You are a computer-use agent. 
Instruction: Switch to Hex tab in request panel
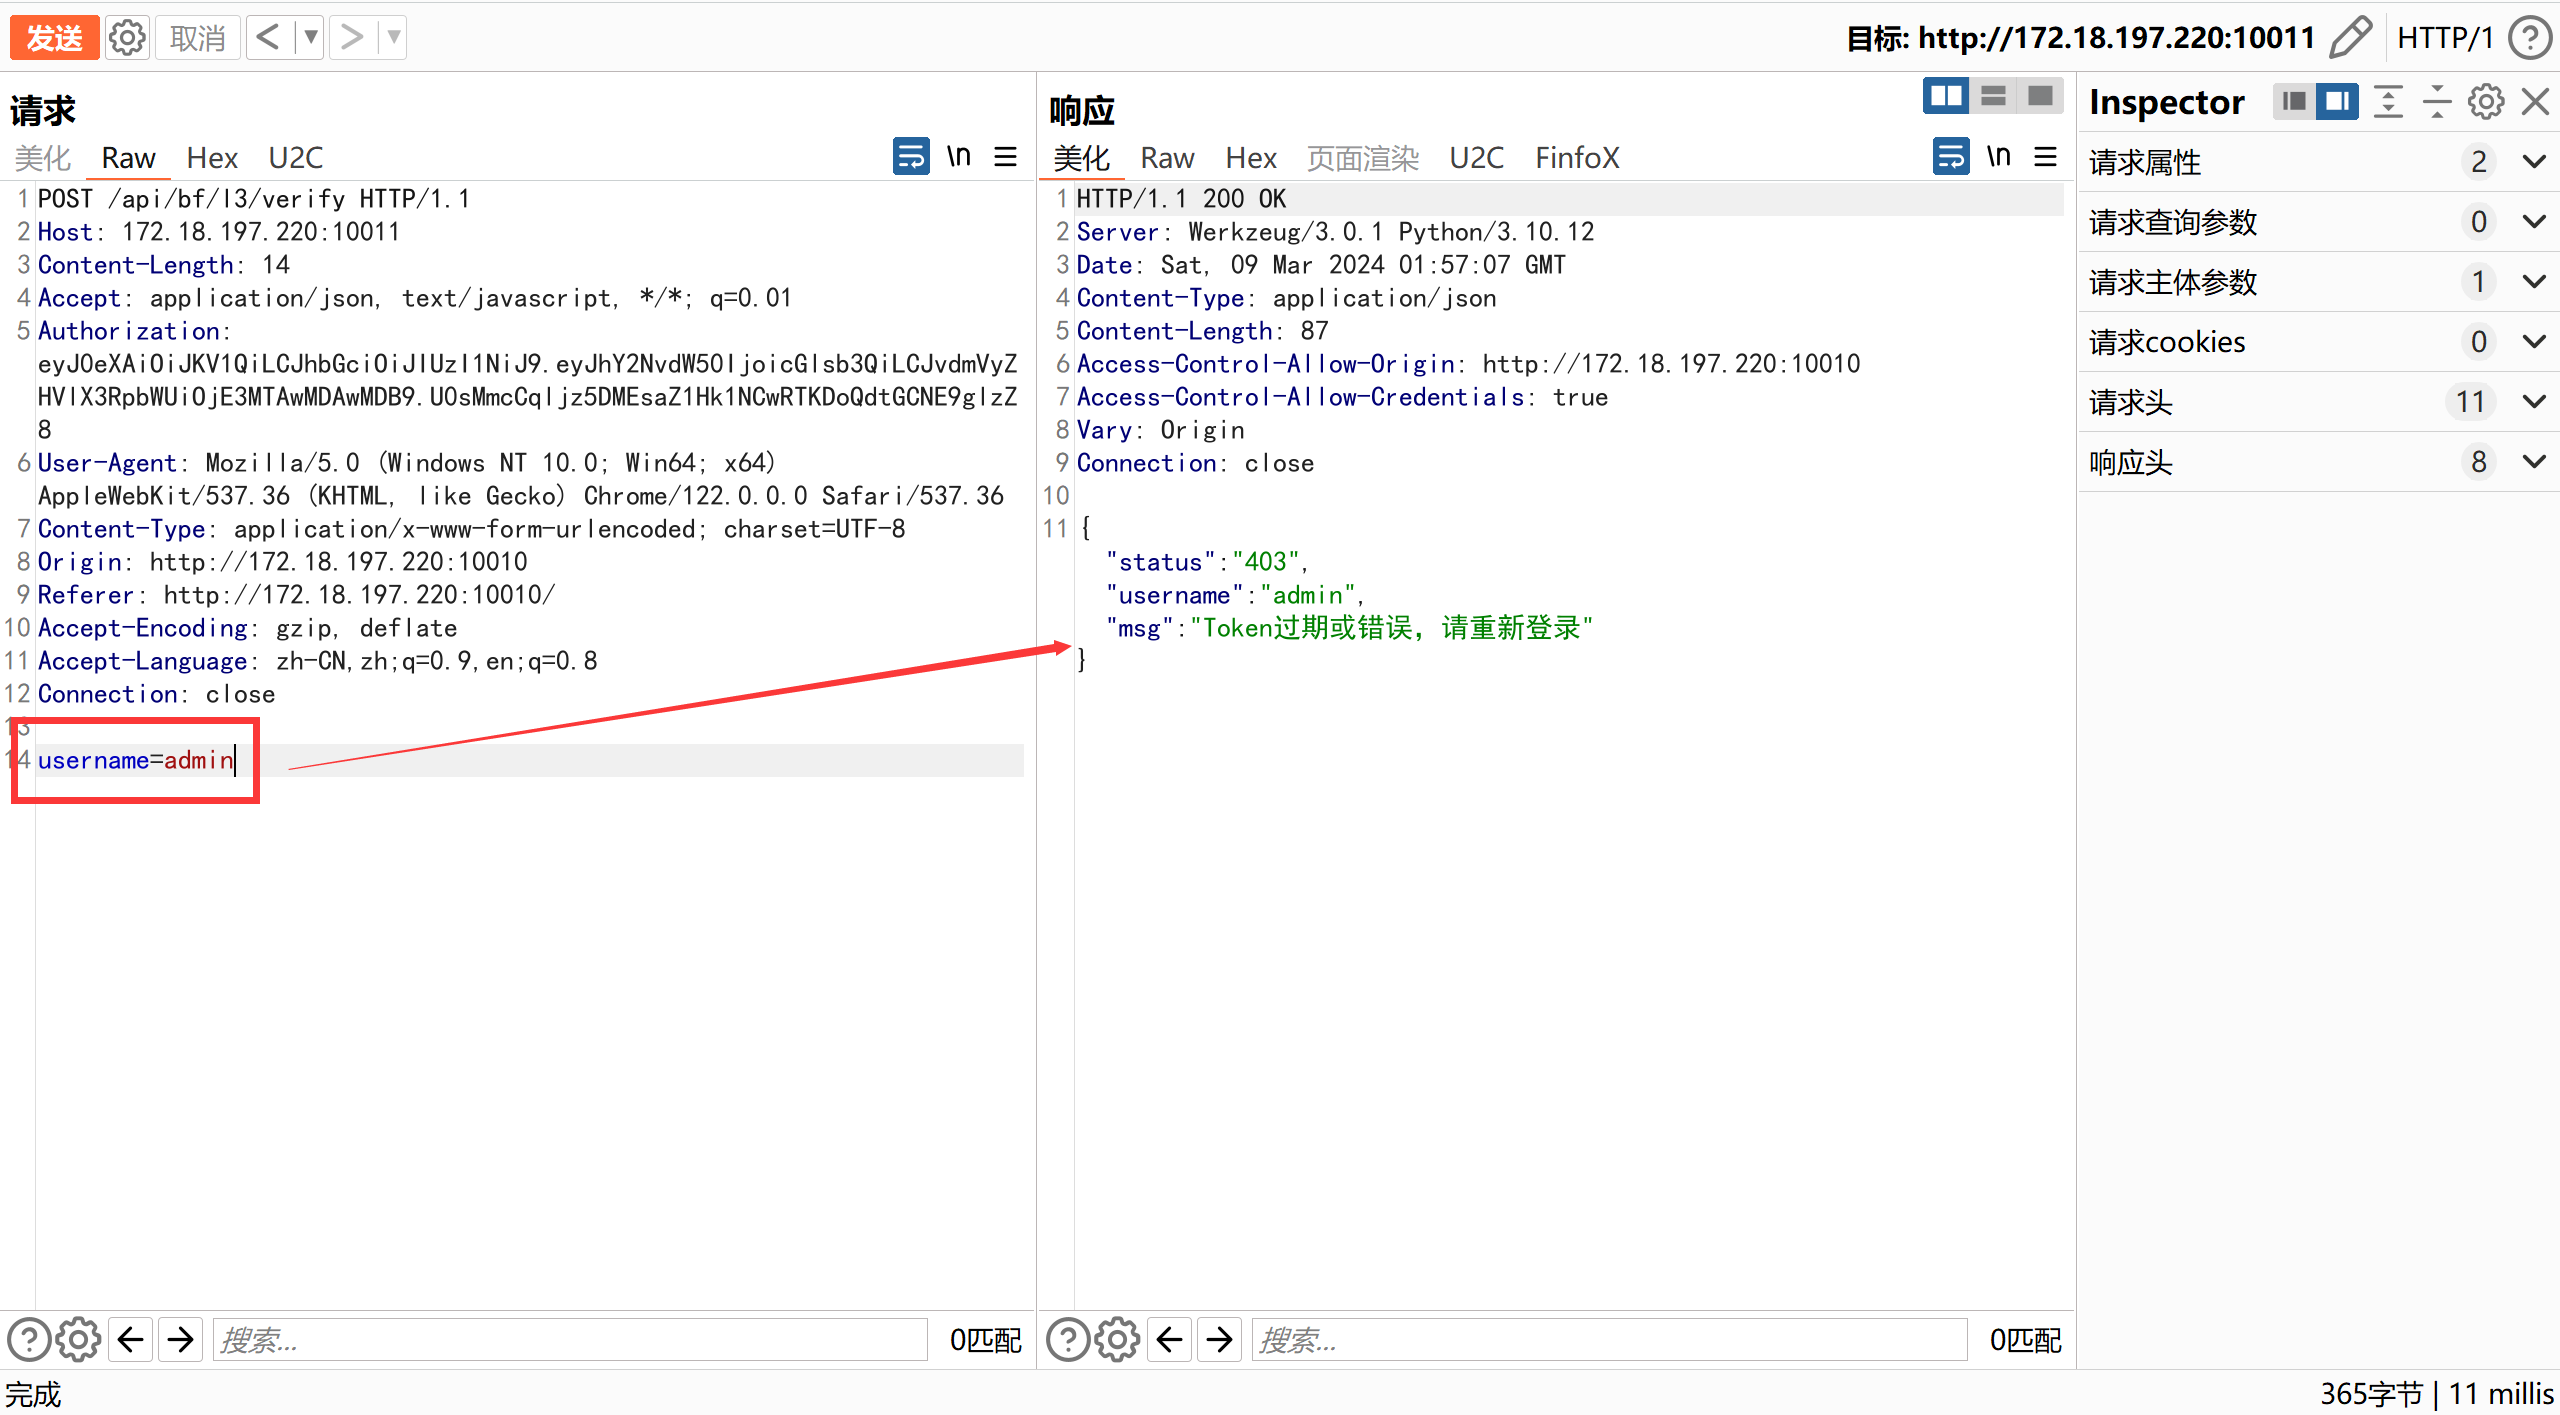(x=212, y=158)
